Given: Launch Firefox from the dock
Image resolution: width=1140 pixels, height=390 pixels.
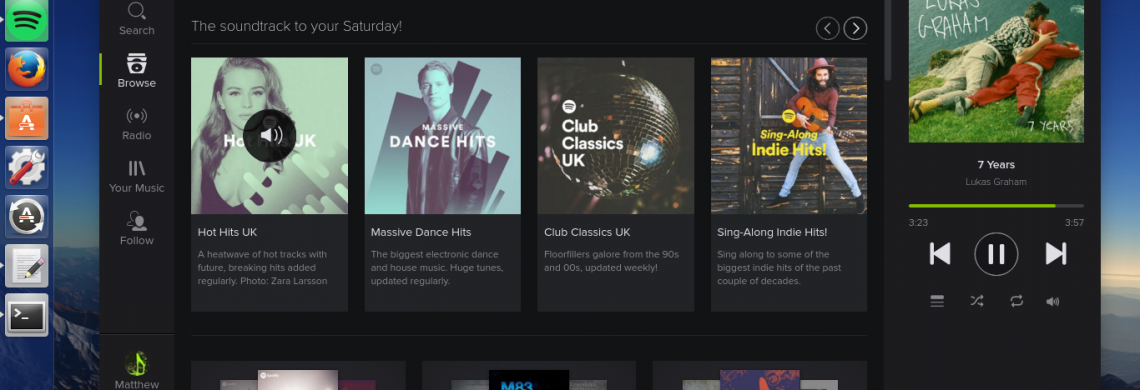Looking at the screenshot, I should [27, 69].
